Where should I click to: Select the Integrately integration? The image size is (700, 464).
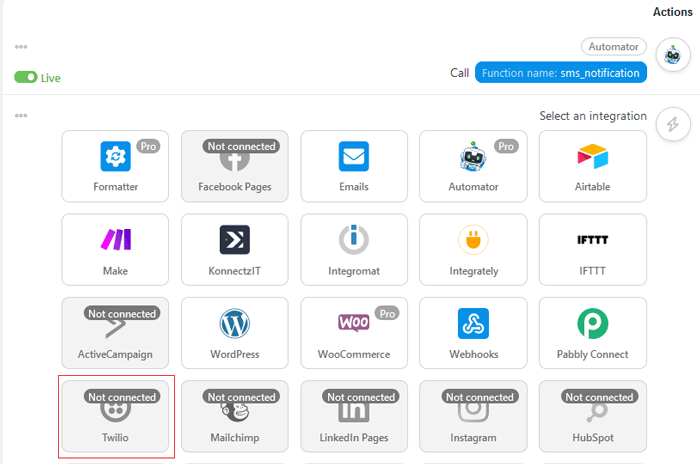point(473,250)
